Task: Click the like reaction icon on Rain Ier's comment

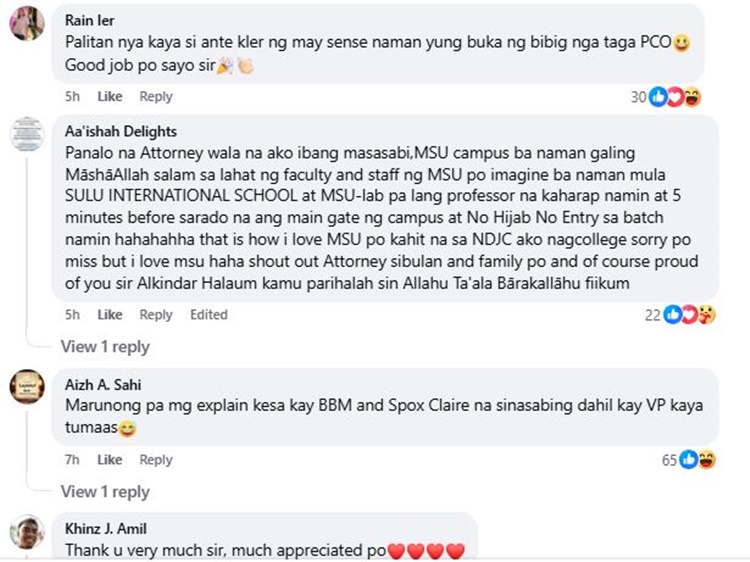Action: pos(658,97)
